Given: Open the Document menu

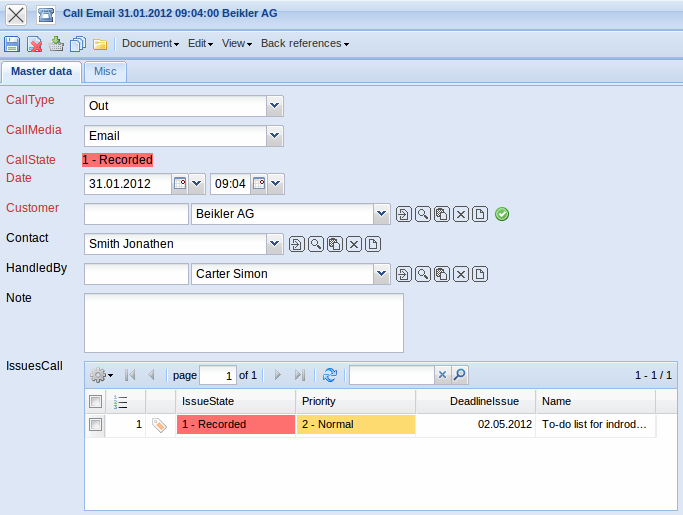Looking at the screenshot, I should click(x=150, y=44).
